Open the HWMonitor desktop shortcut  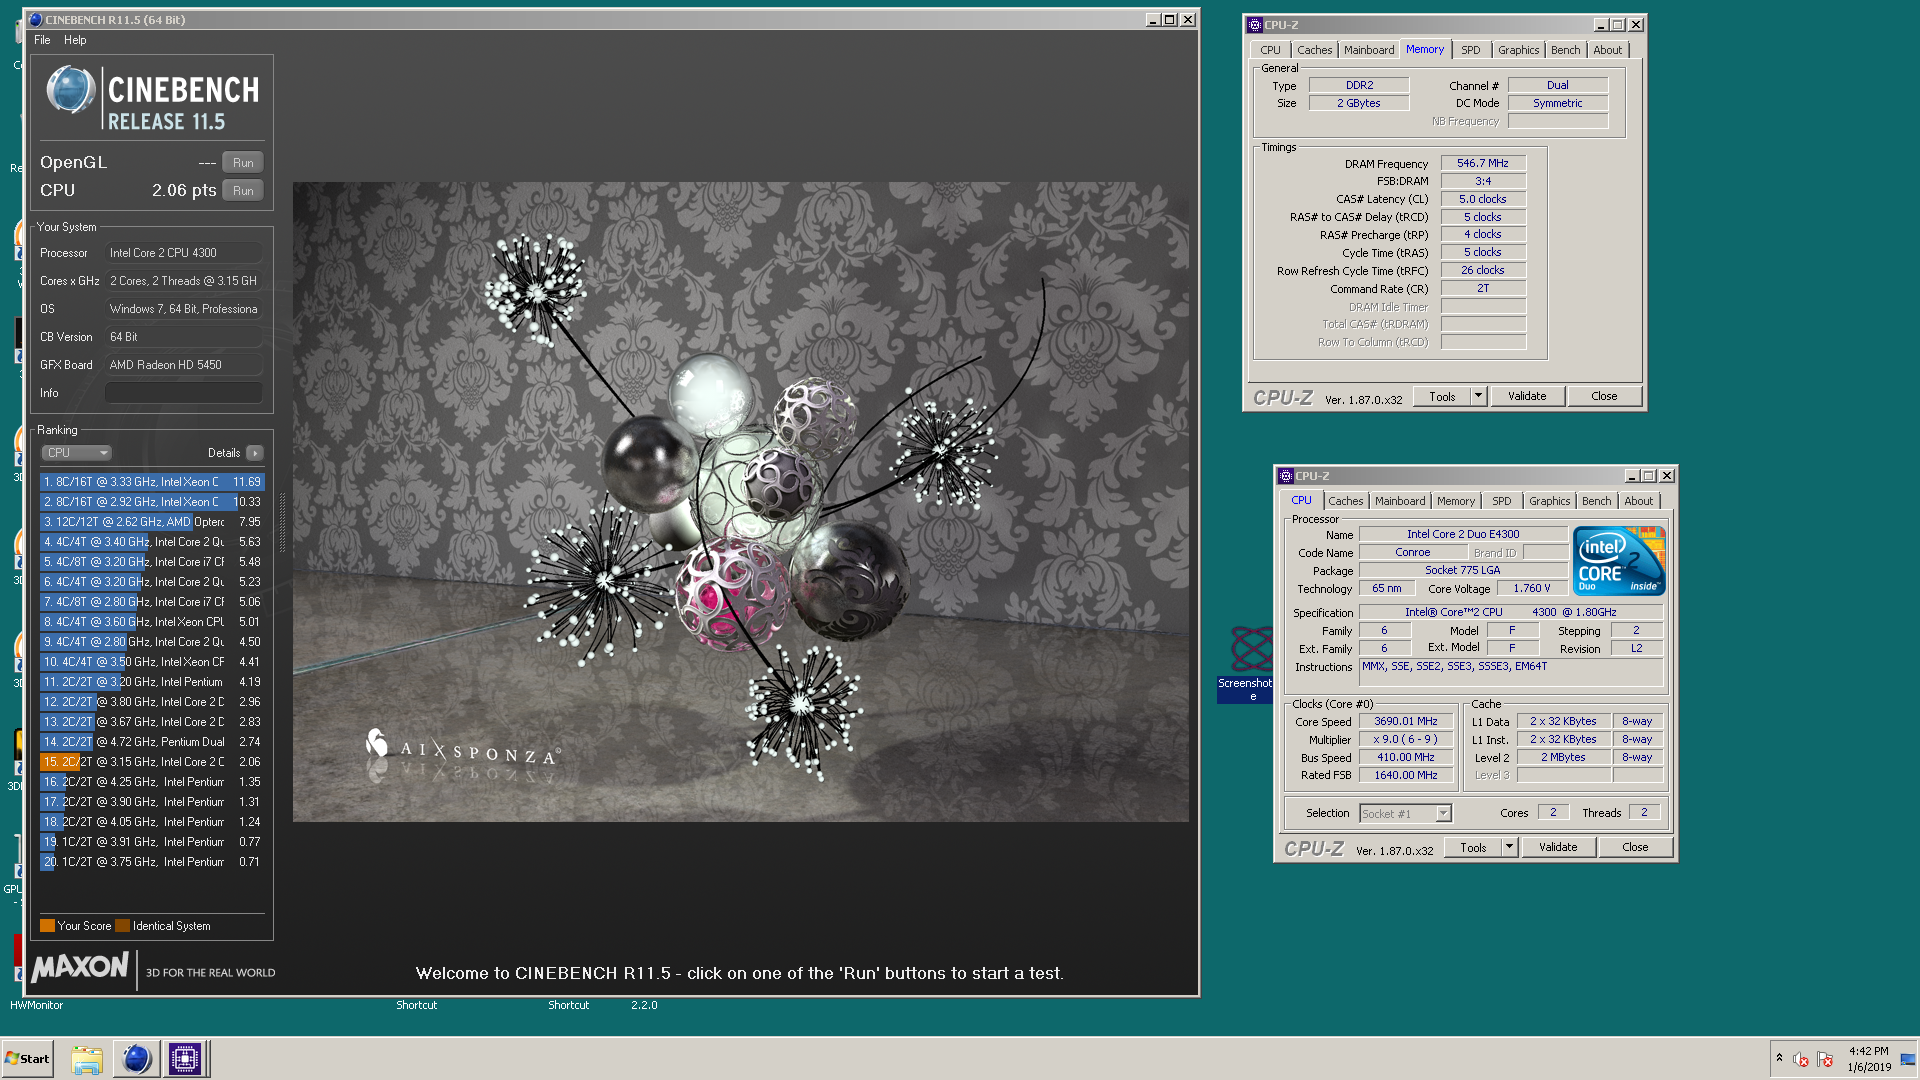click(x=36, y=1005)
